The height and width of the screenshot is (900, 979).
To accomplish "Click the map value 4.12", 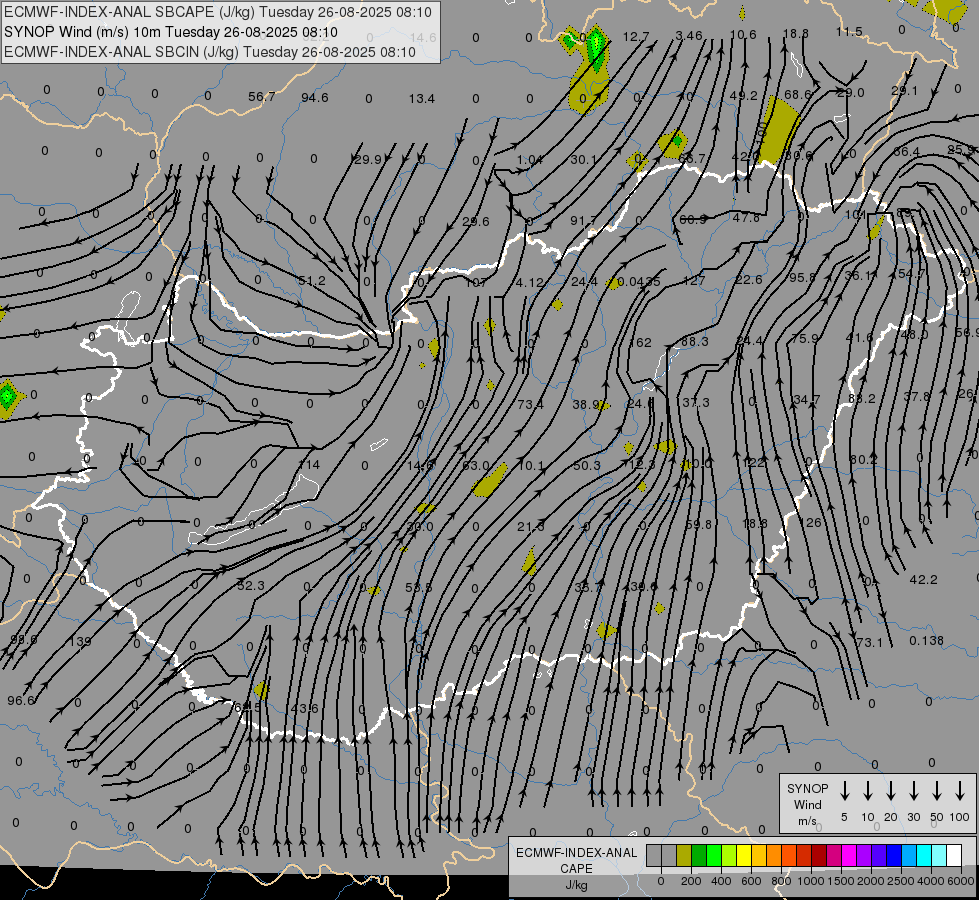I will (x=530, y=283).
